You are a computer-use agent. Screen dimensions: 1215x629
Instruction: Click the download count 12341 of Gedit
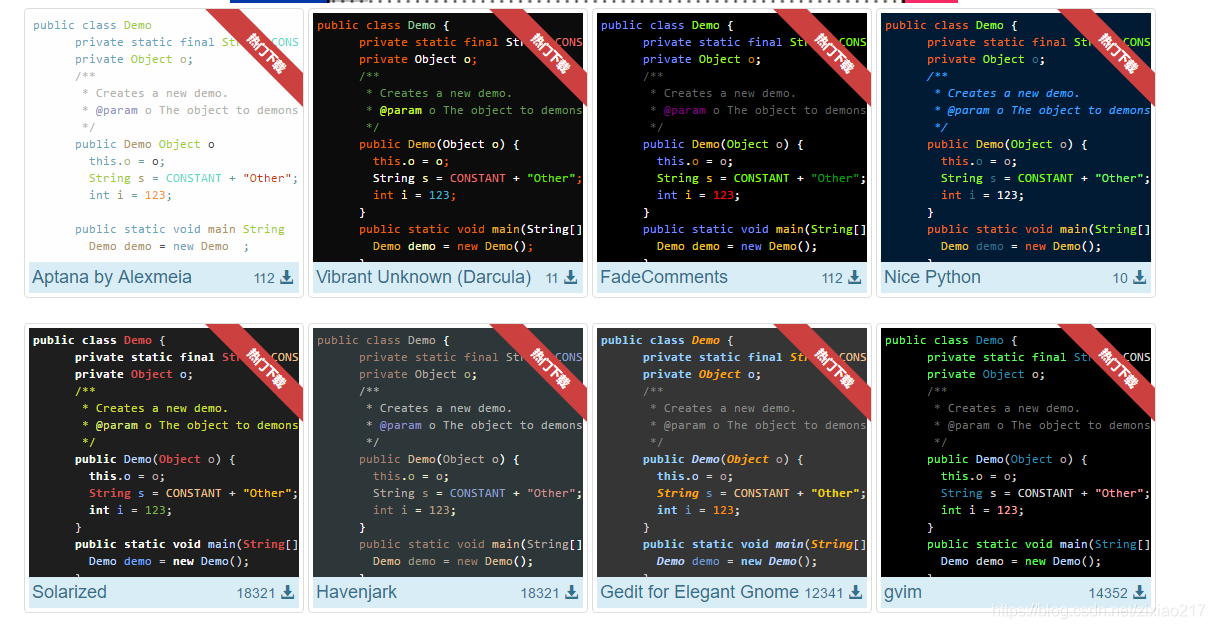coord(824,593)
